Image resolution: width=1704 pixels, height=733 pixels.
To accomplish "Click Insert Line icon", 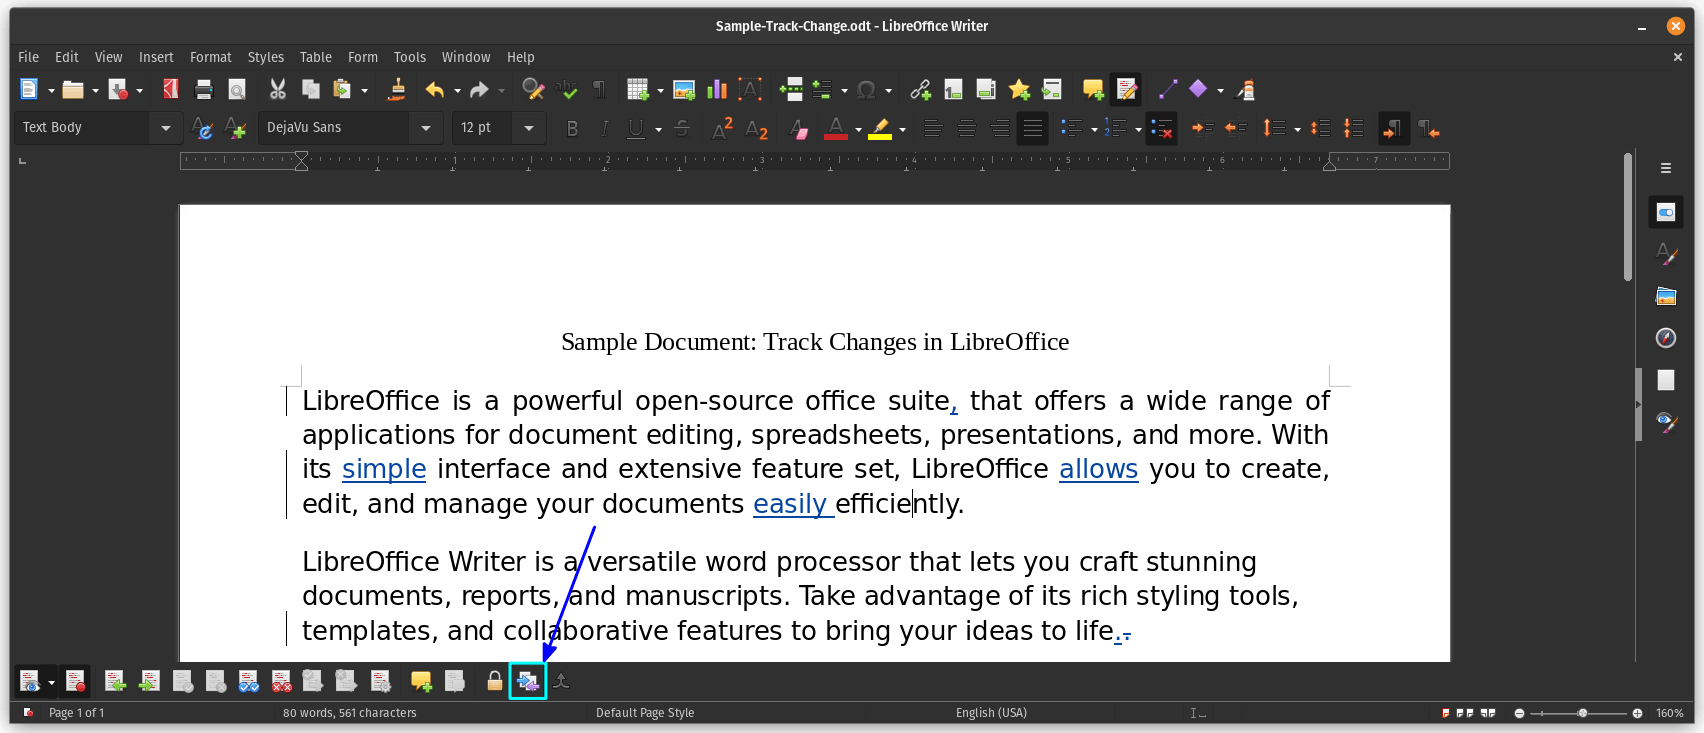I will click(1167, 89).
